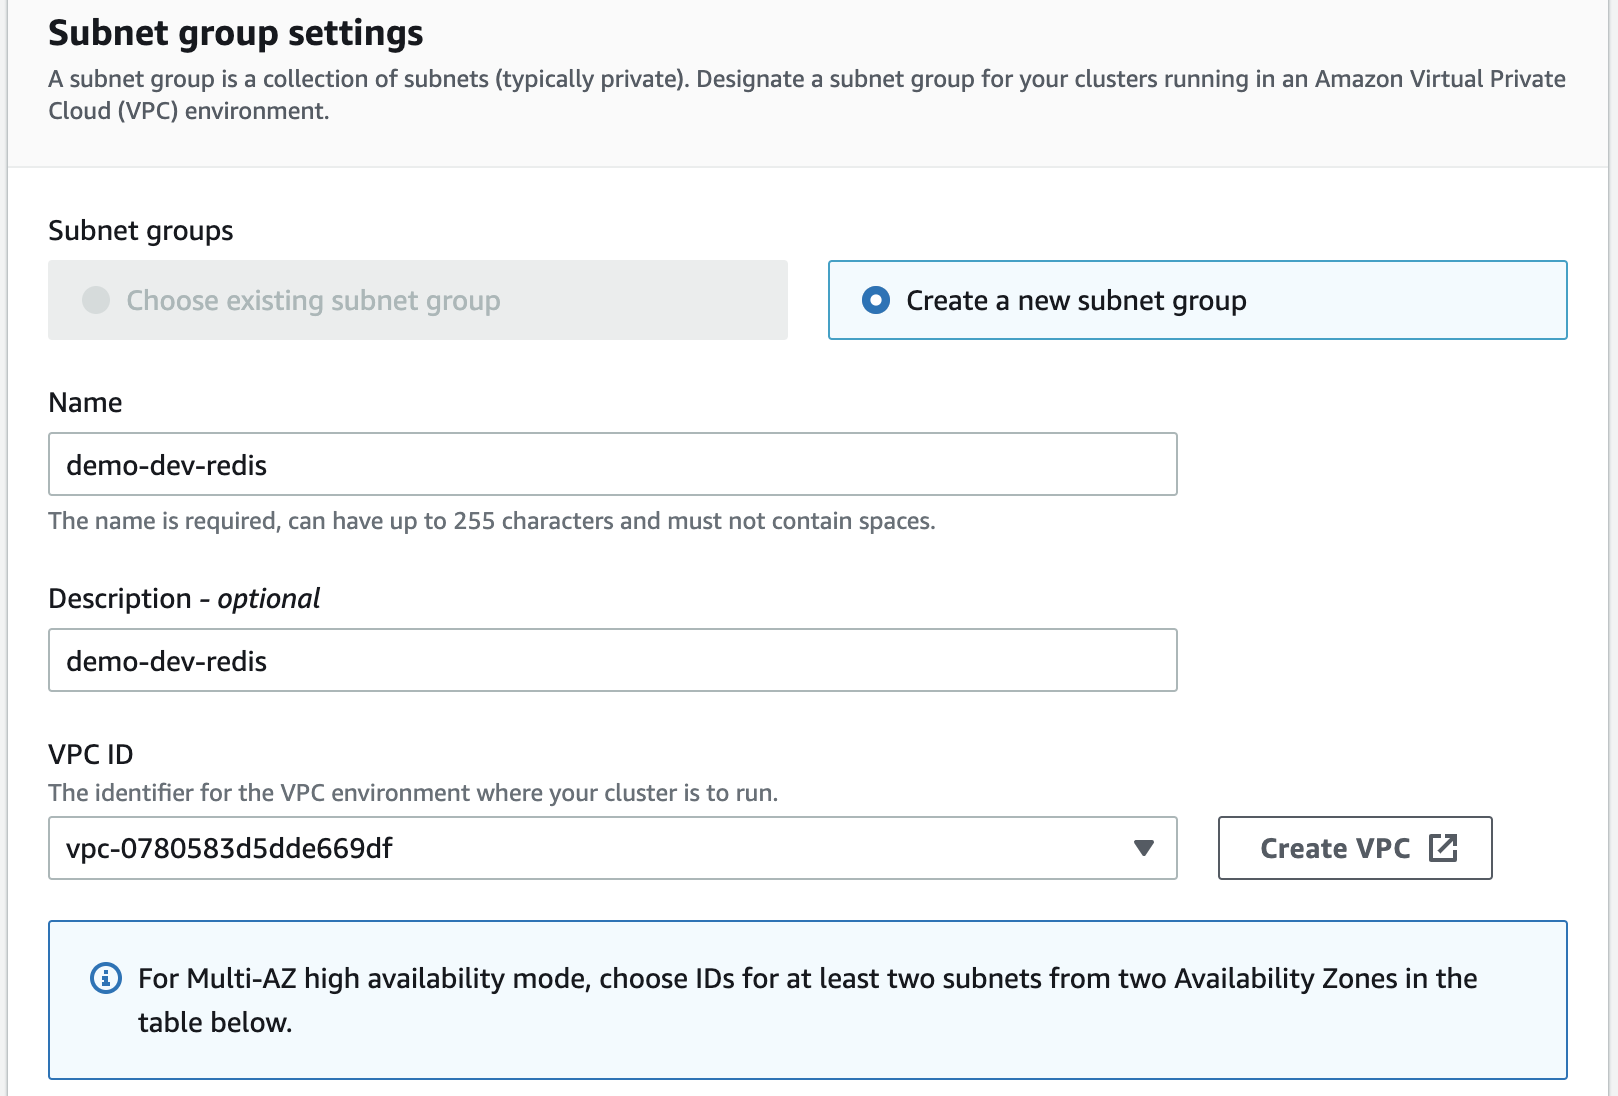Screen dimensions: 1618x1096
Task: Click the 'Description - optional' label
Action: [x=184, y=598]
